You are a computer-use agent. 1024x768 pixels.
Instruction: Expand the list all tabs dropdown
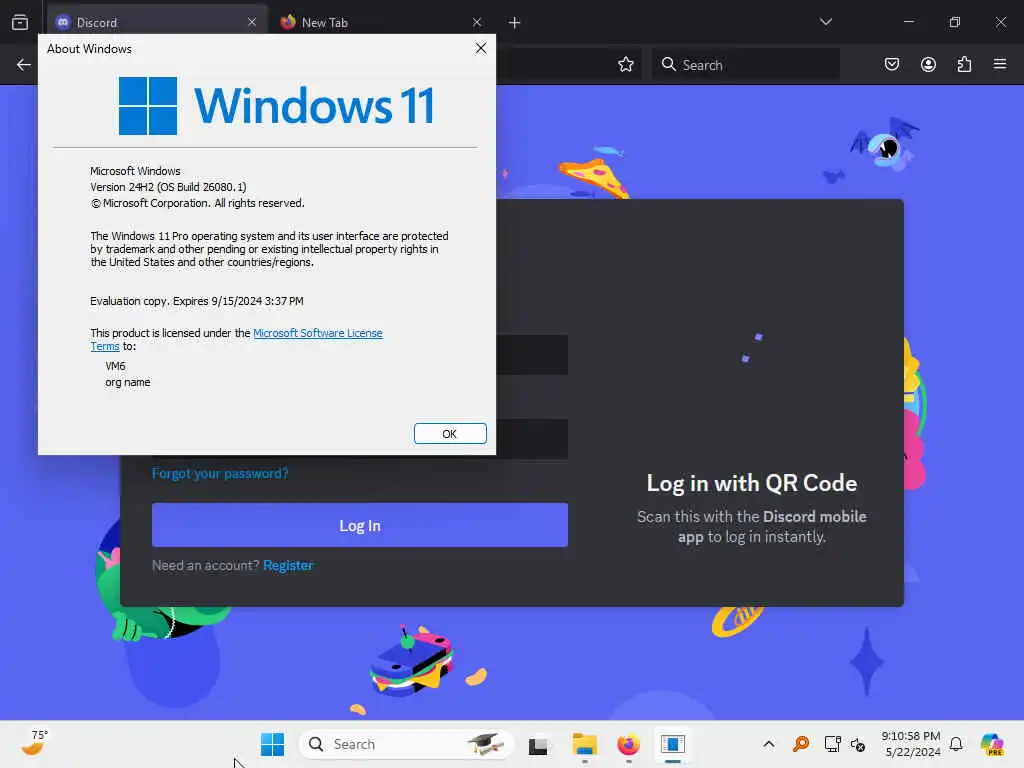click(x=825, y=22)
